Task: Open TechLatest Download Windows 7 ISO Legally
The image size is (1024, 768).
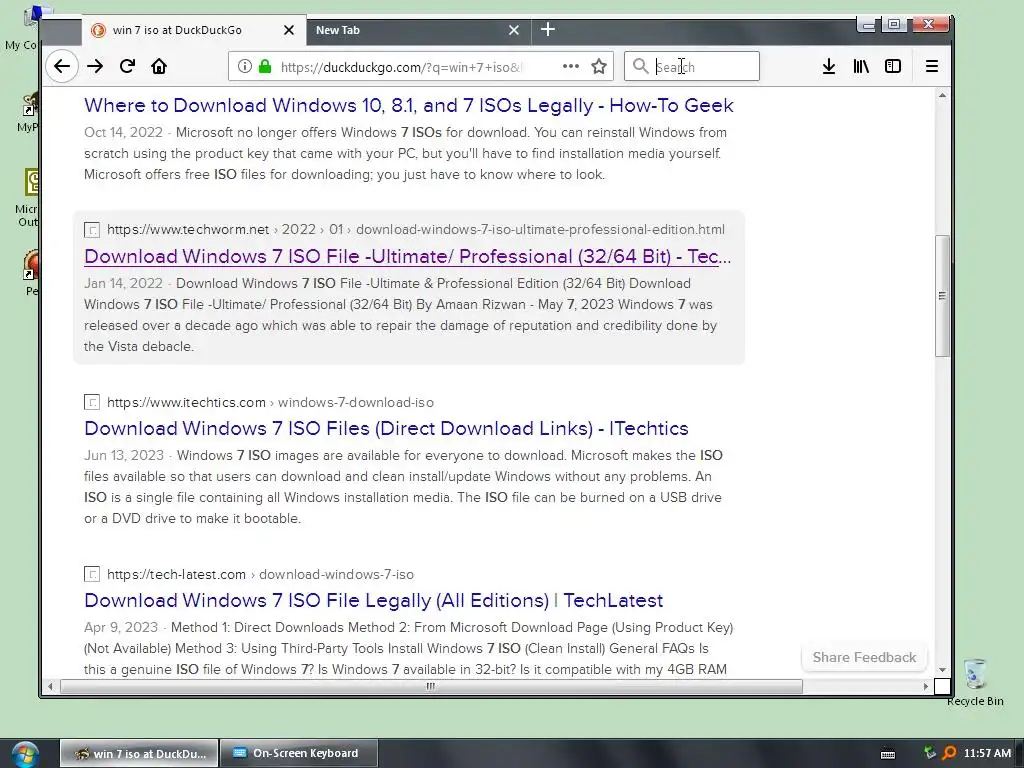Action: coord(374,600)
